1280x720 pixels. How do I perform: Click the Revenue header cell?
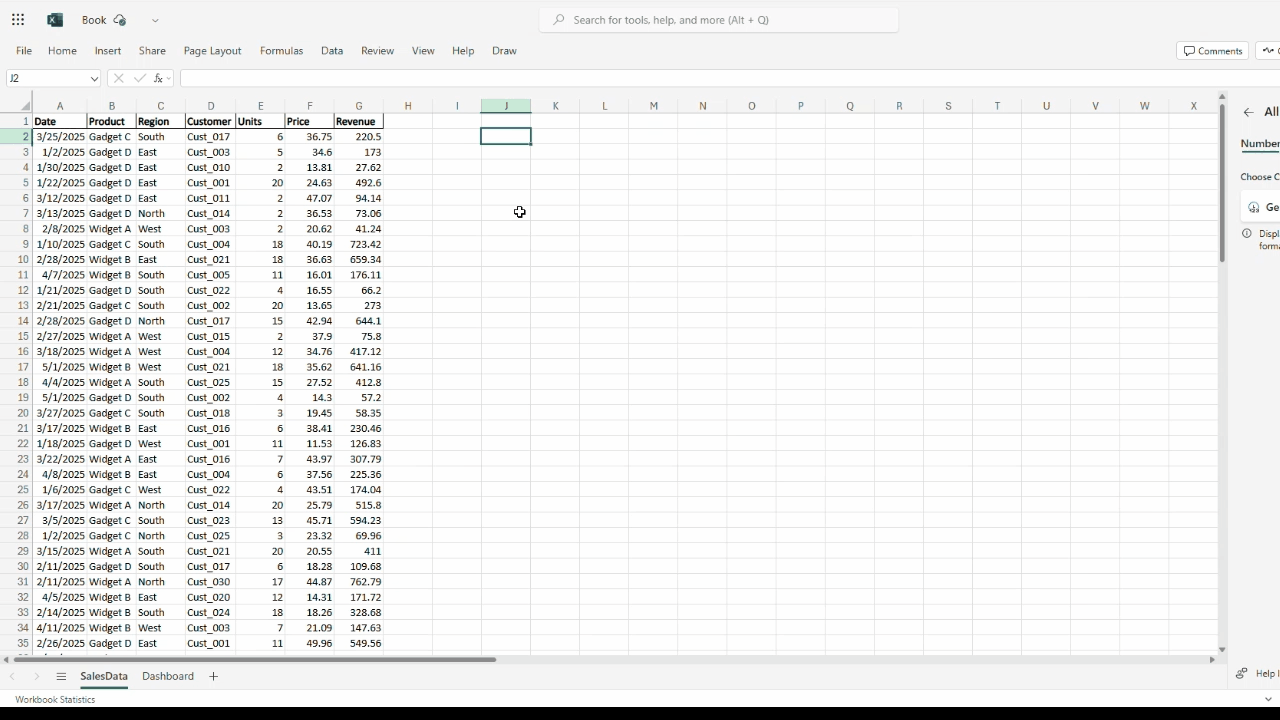coord(358,122)
